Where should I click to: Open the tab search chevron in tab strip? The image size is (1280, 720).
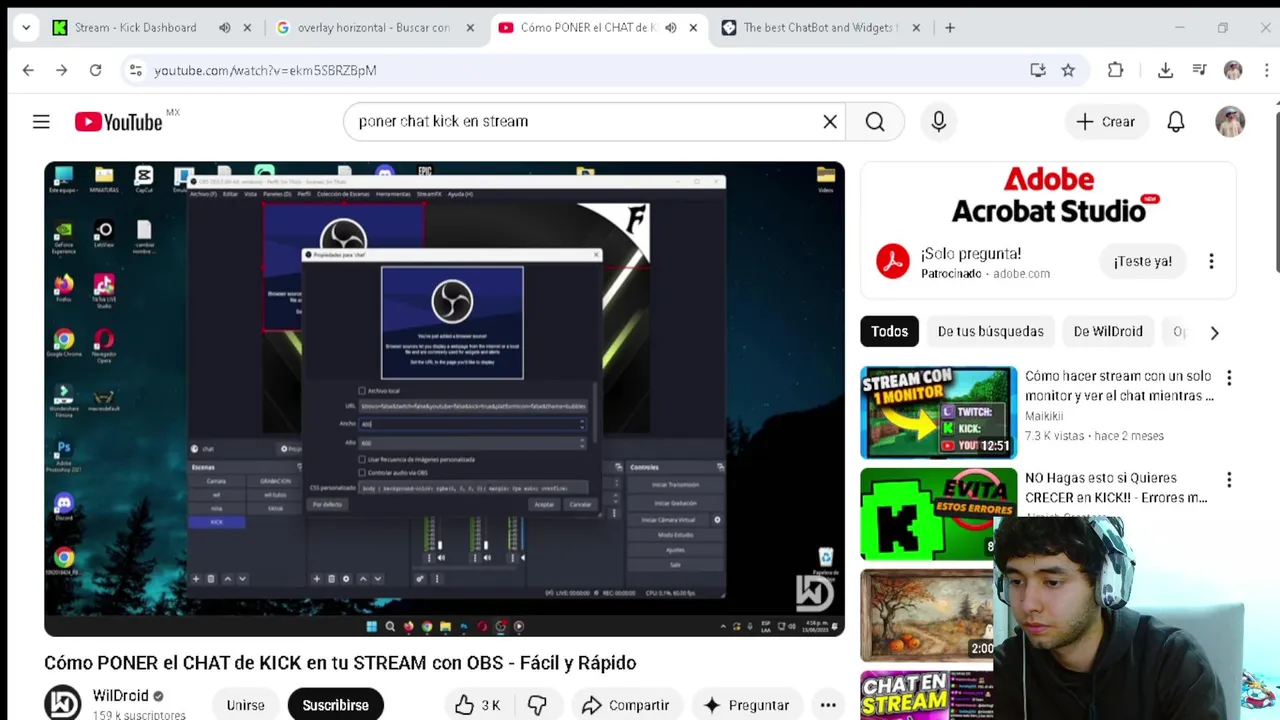coord(25,27)
